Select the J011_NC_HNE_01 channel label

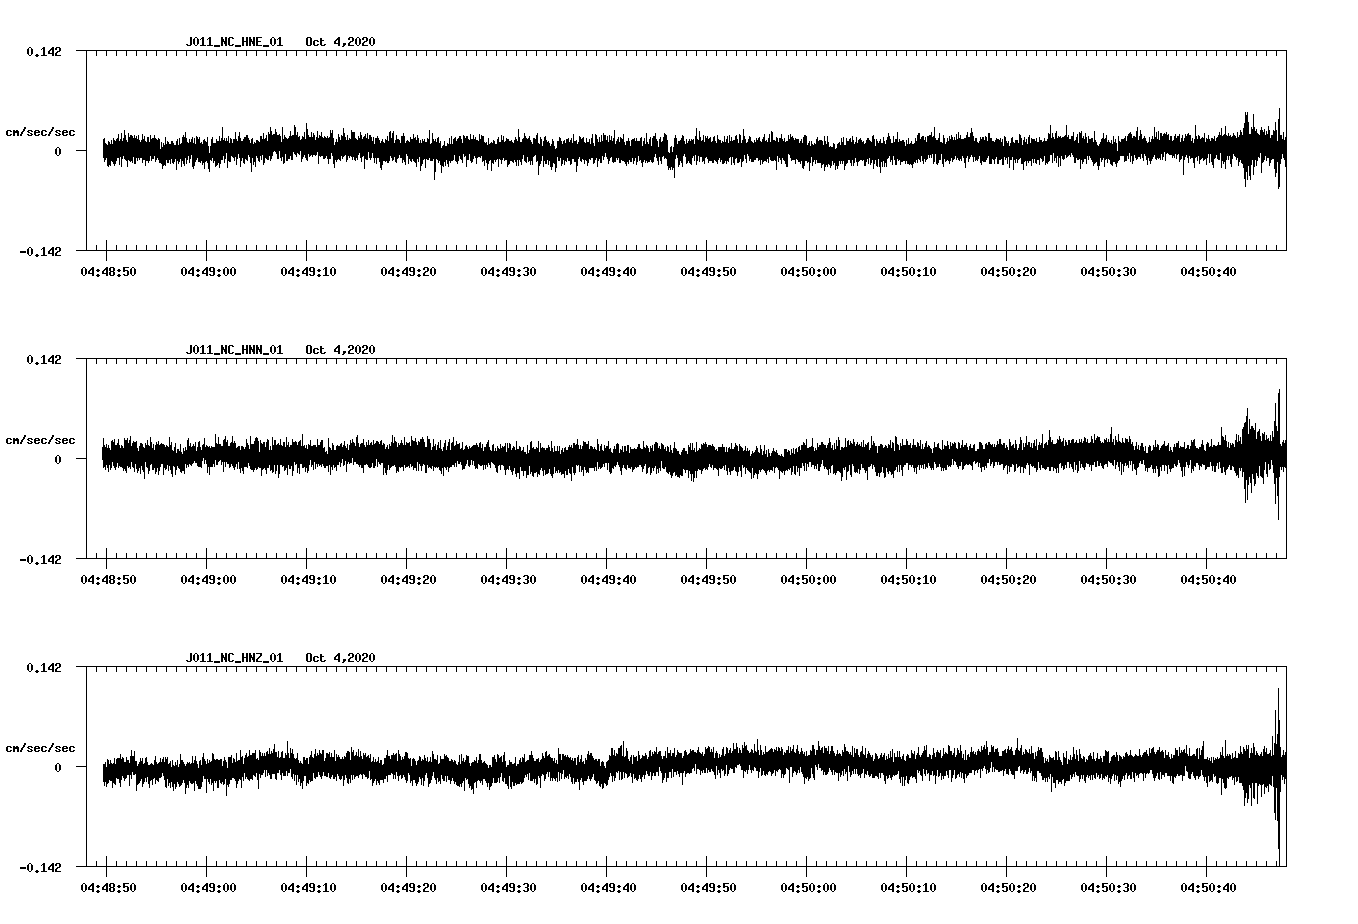click(x=233, y=43)
